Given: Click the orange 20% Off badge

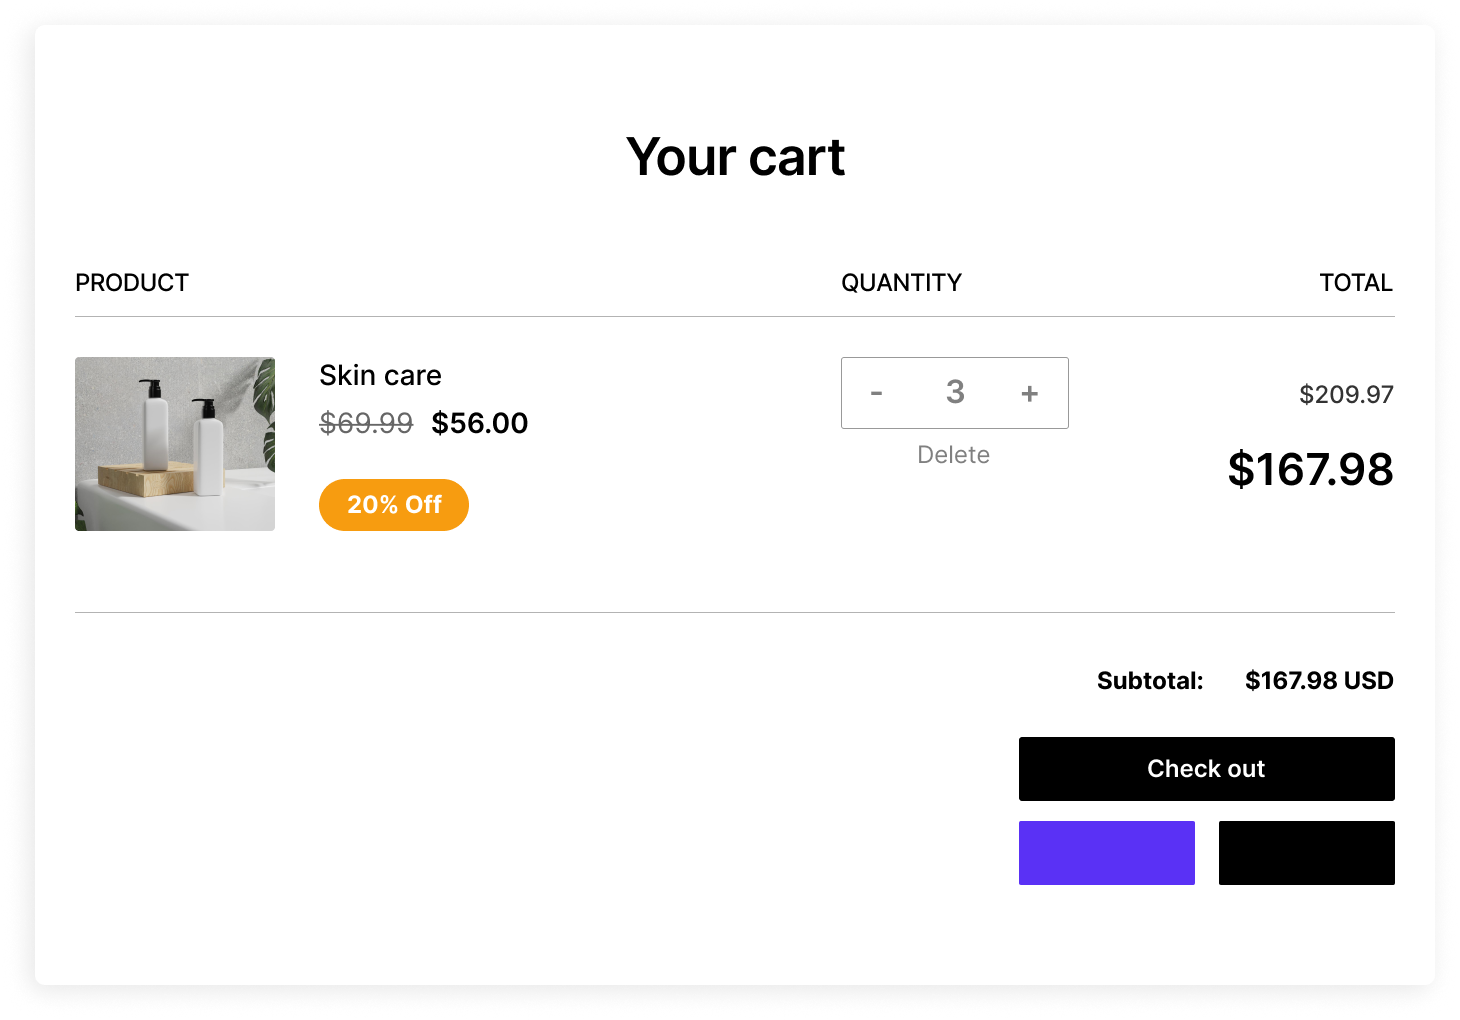Looking at the screenshot, I should pyautogui.click(x=394, y=505).
